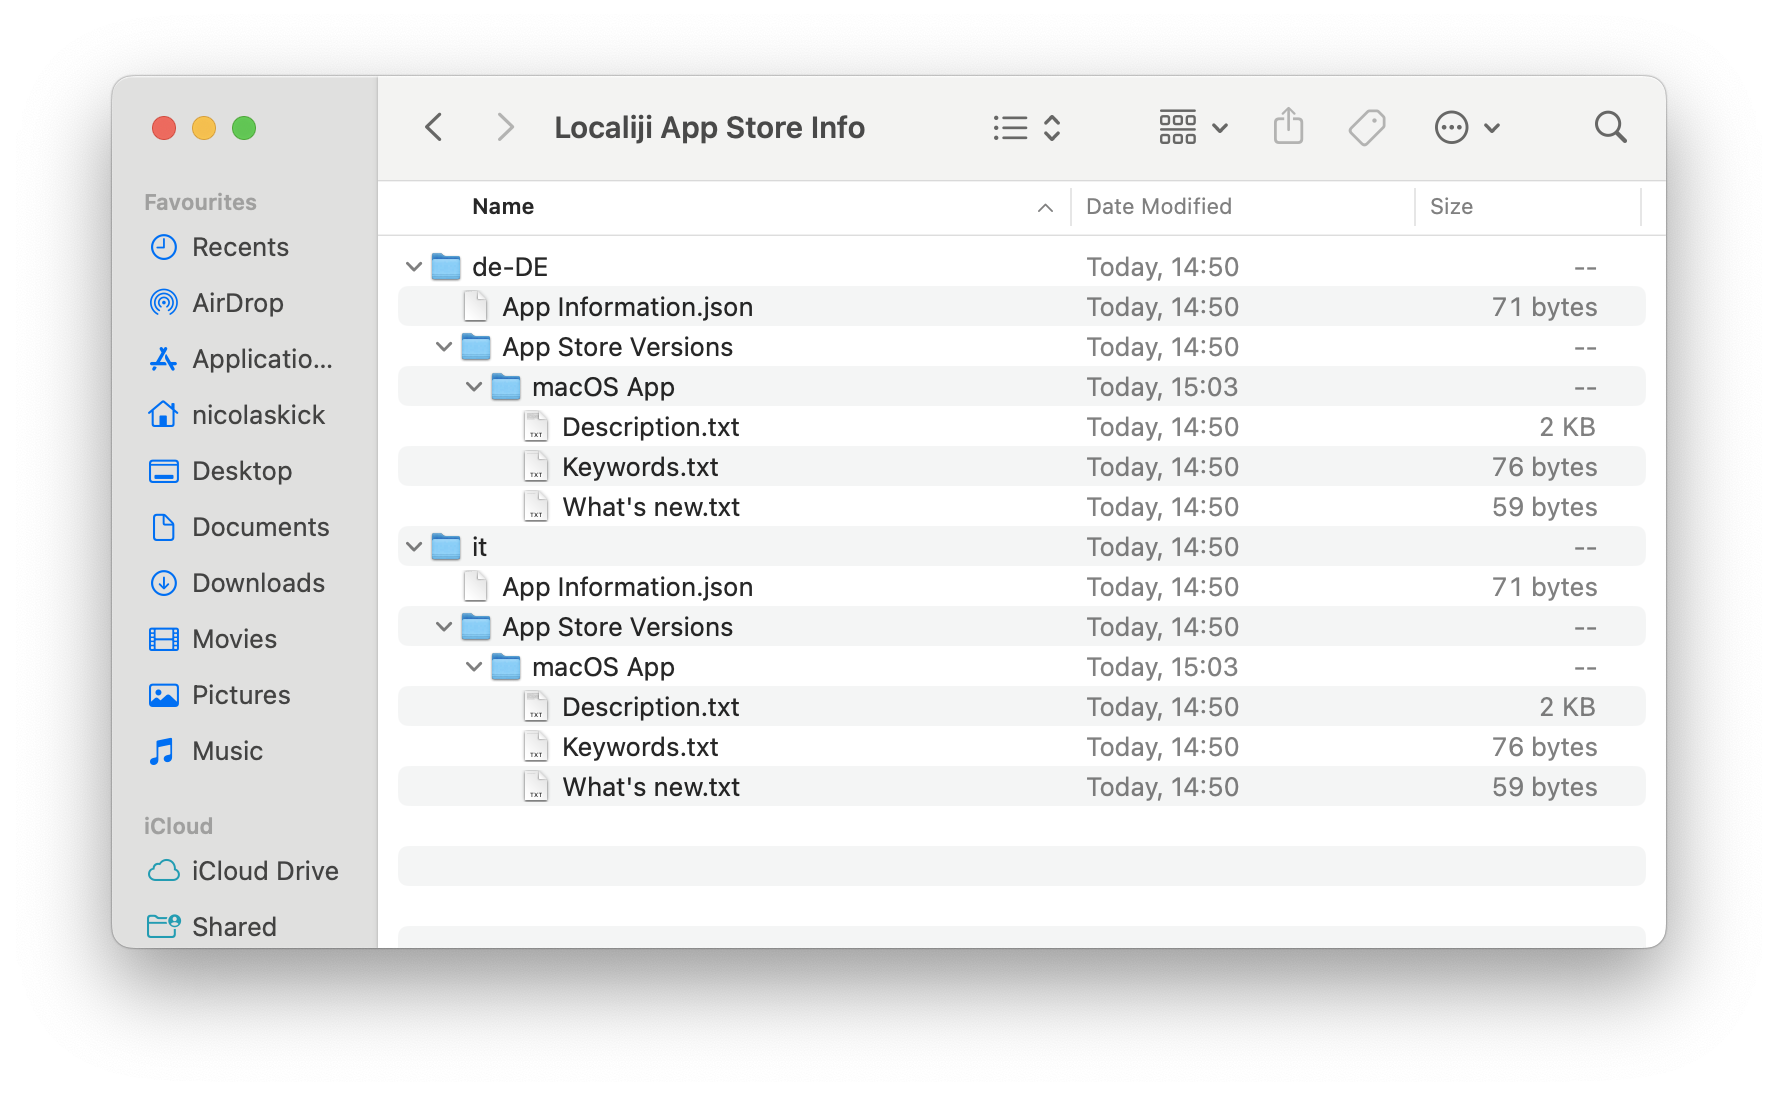Go forward with the right chevron button

click(505, 127)
